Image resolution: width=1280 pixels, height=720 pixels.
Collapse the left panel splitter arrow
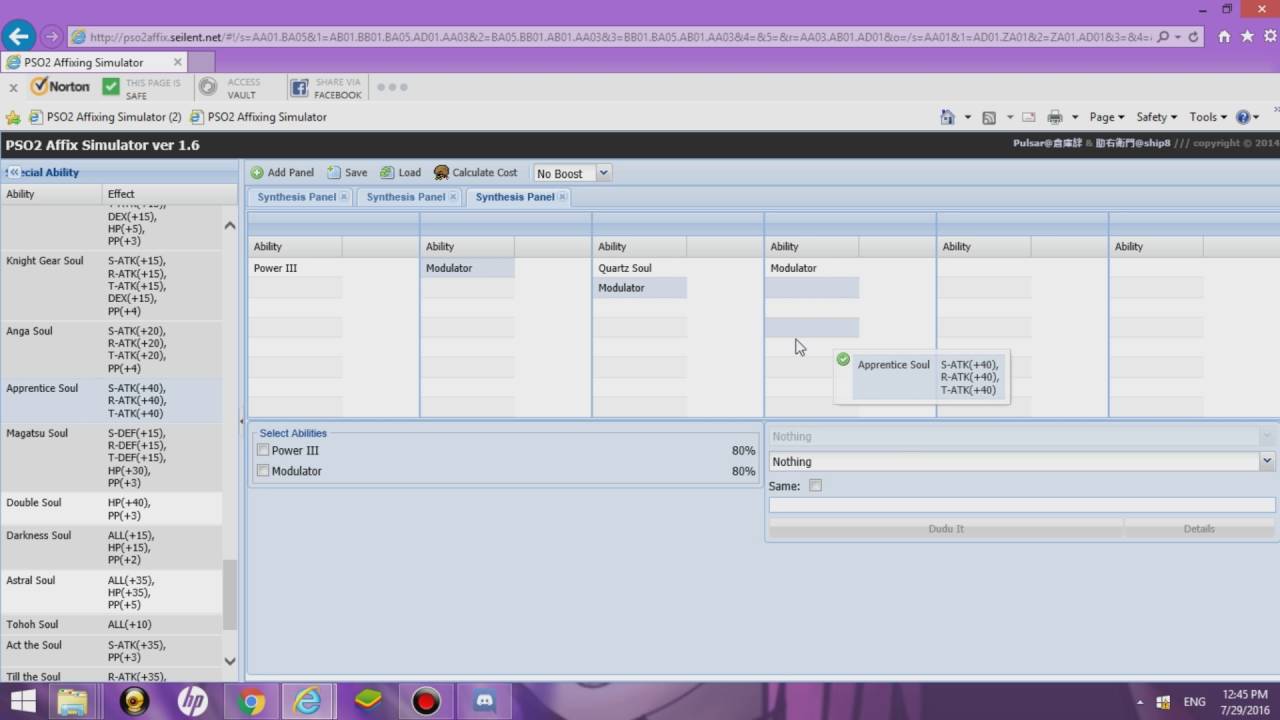point(242,422)
